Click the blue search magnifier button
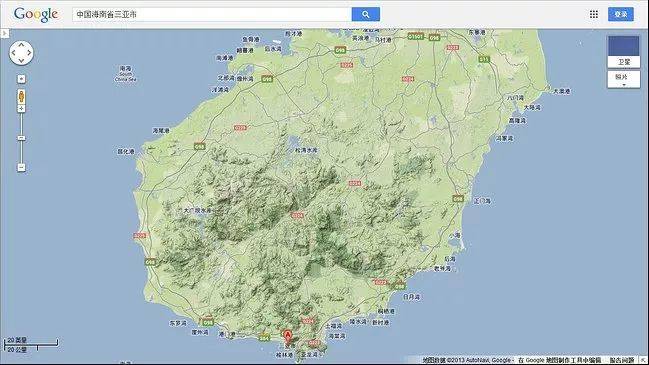This screenshot has height=365, width=649. click(x=365, y=14)
